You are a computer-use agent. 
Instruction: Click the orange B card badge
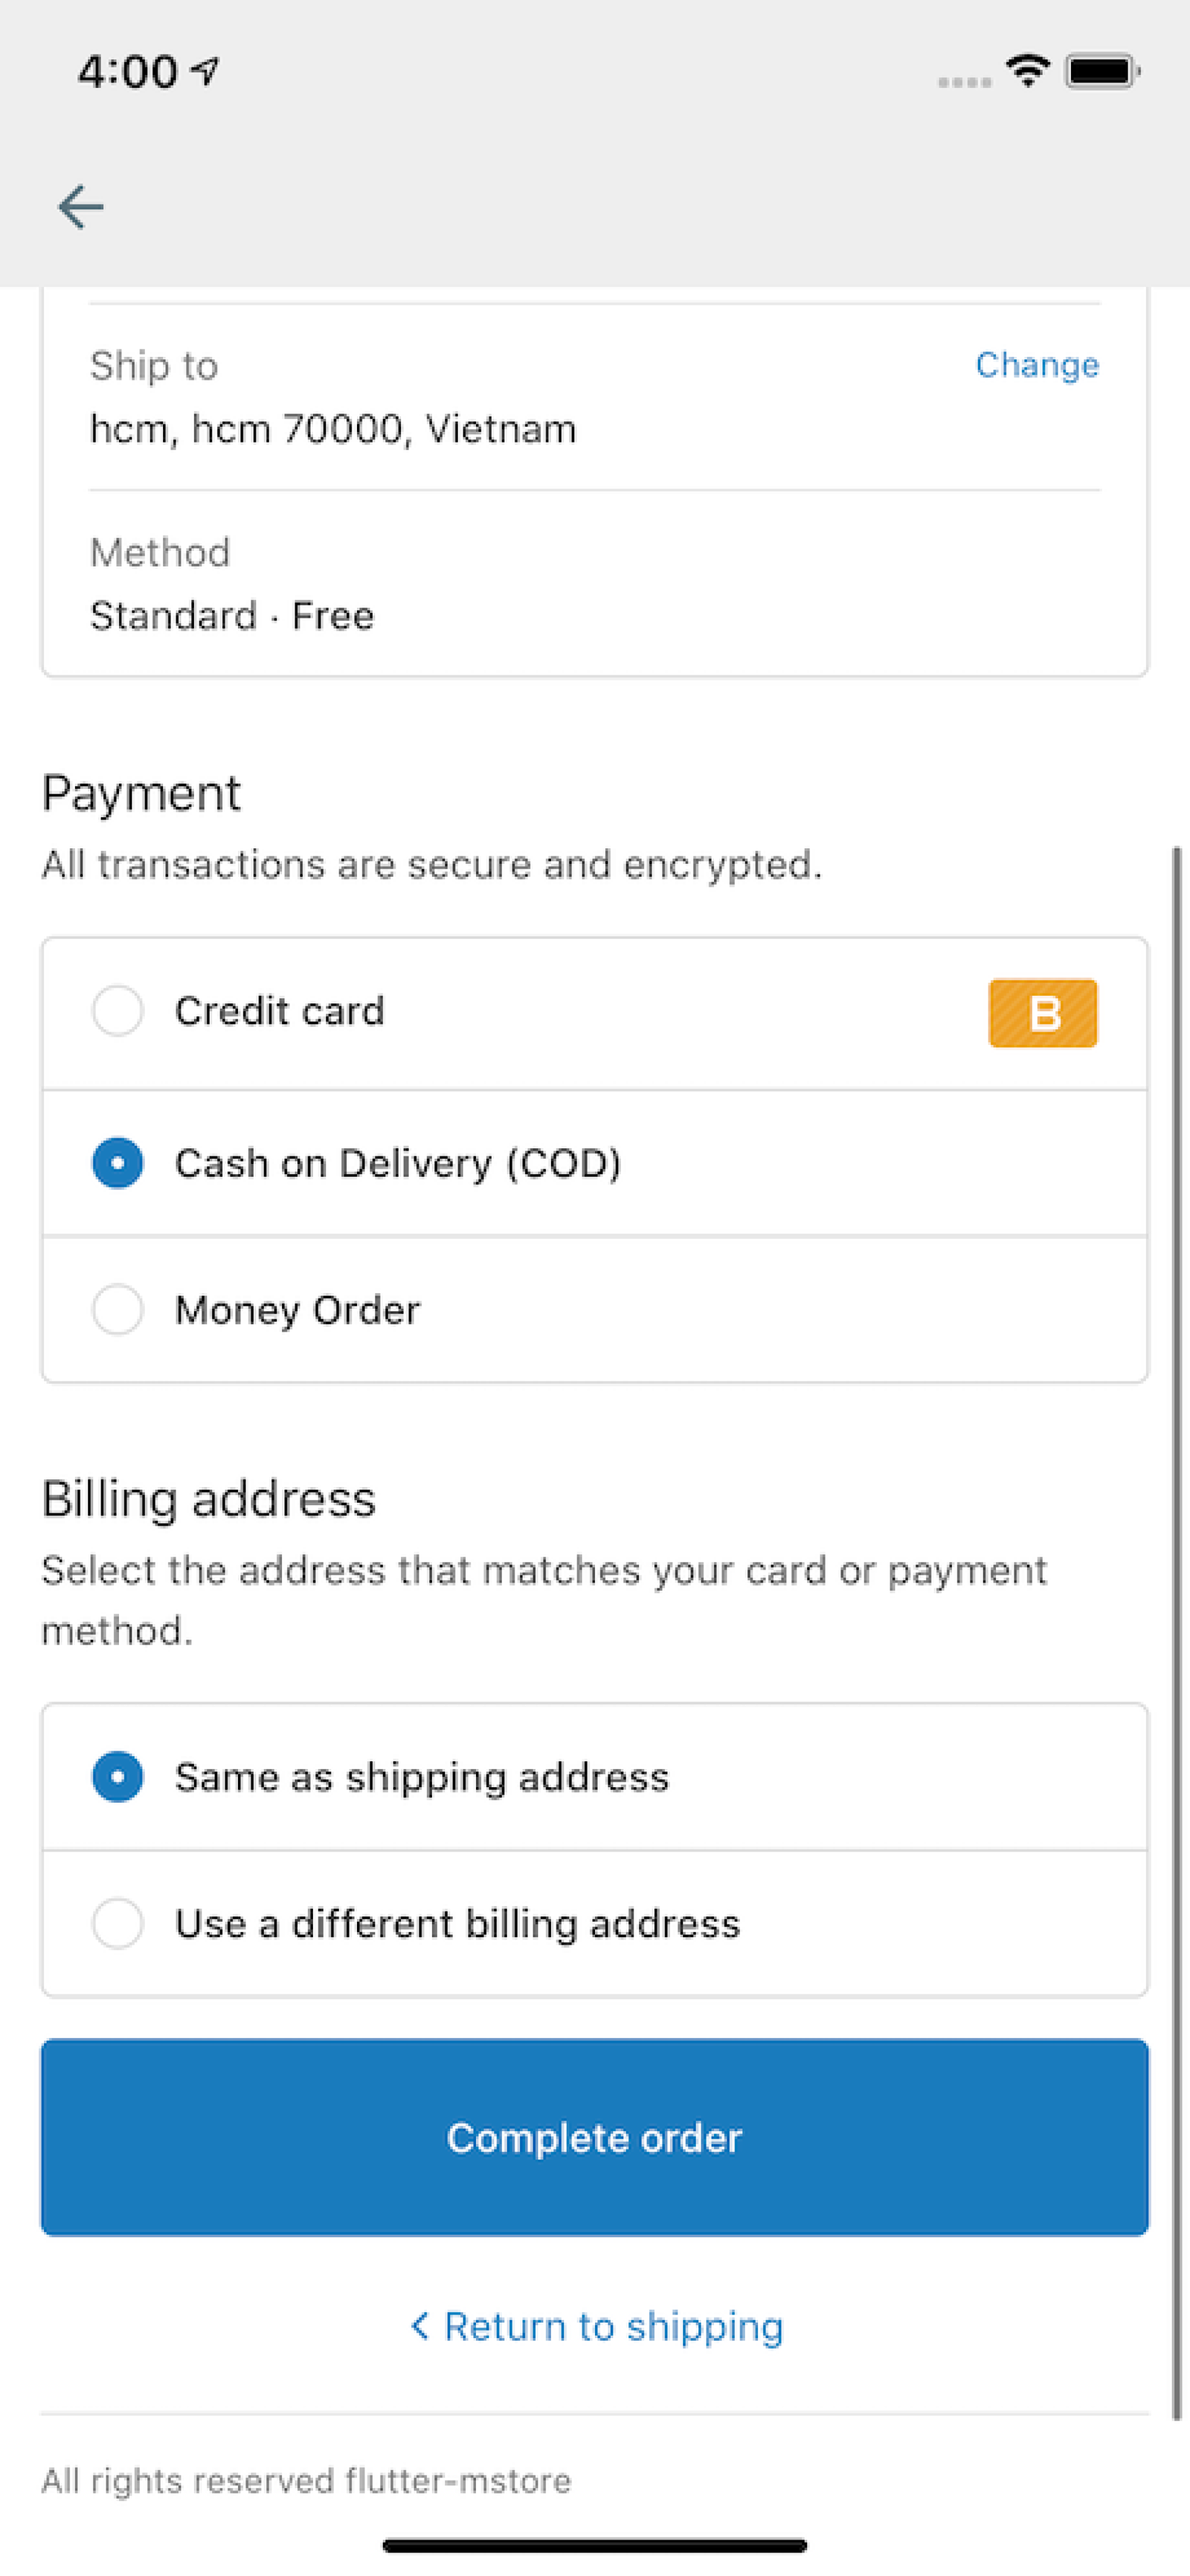click(1042, 1013)
